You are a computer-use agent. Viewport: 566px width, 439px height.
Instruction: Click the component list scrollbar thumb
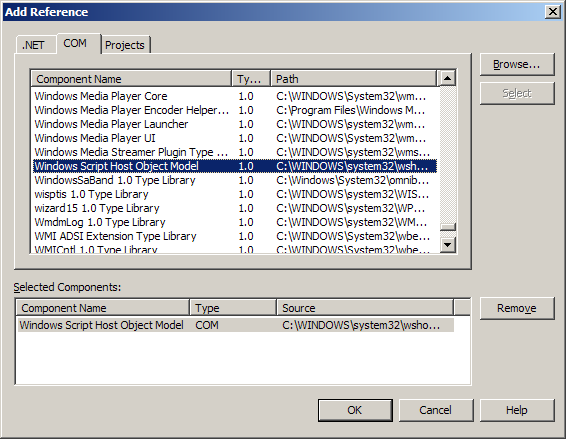click(448, 227)
